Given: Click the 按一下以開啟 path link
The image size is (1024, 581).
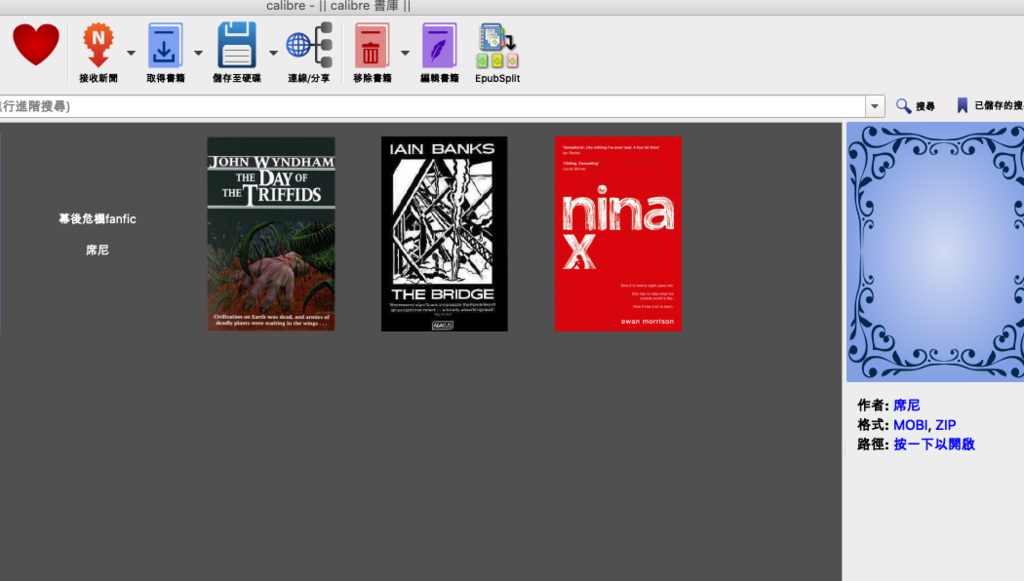Looking at the screenshot, I should 934,445.
